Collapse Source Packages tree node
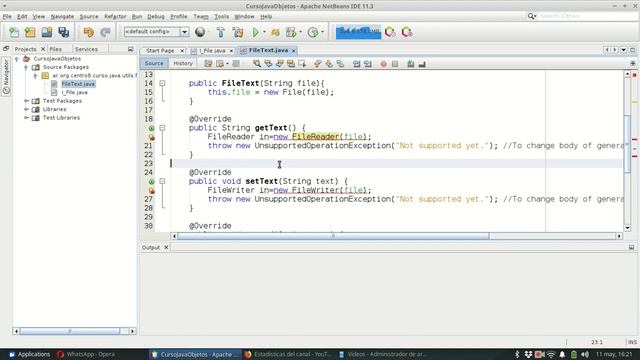This screenshot has width=640, height=360. click(x=26, y=67)
